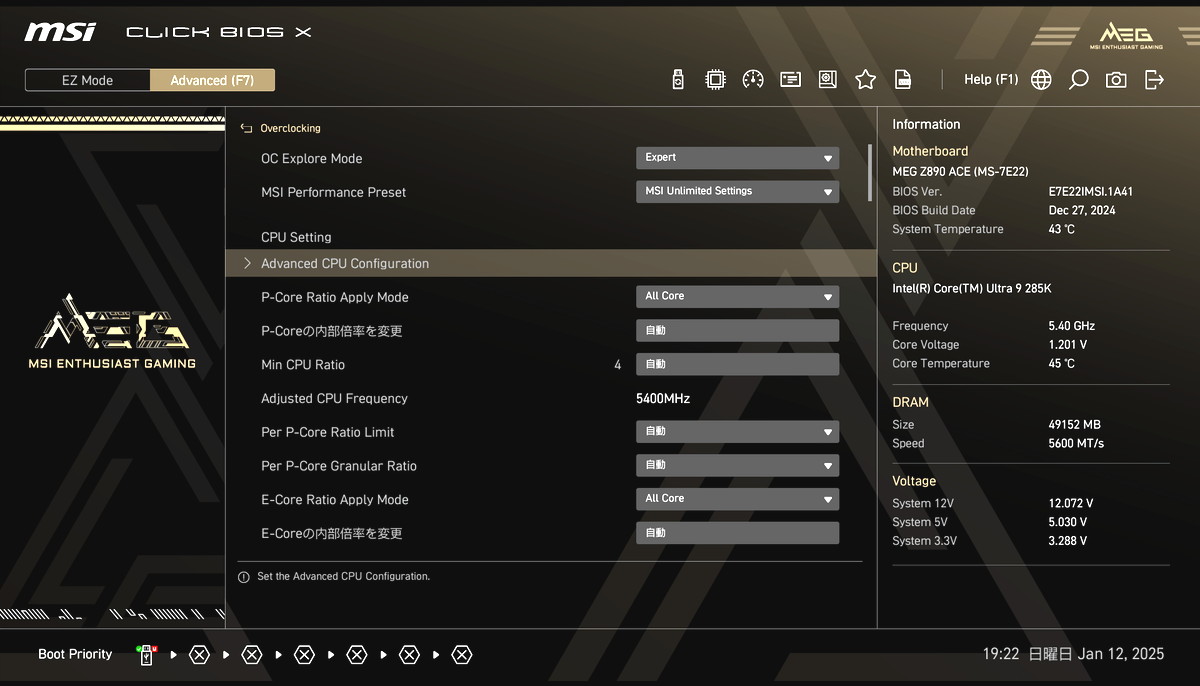Click CPU Frequency 5.40 GHz value

coord(1072,326)
